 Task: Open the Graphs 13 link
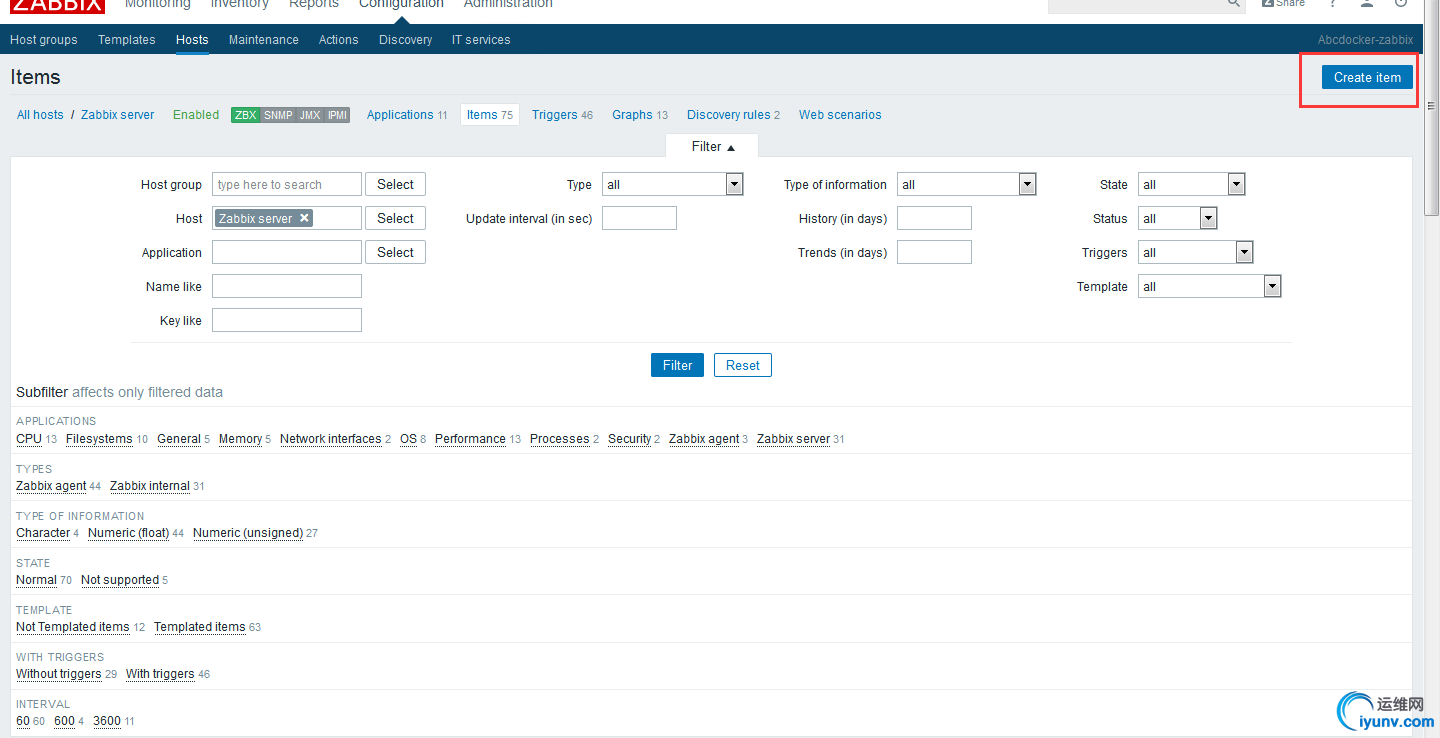640,115
